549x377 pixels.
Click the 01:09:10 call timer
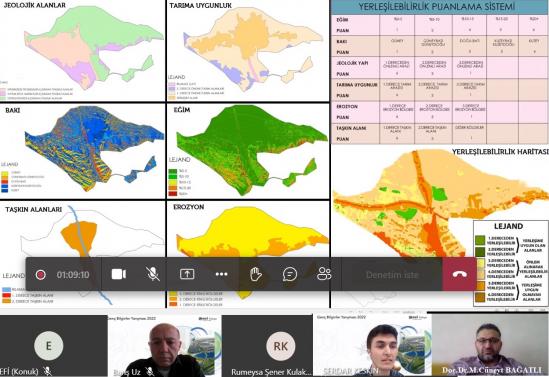(x=73, y=275)
